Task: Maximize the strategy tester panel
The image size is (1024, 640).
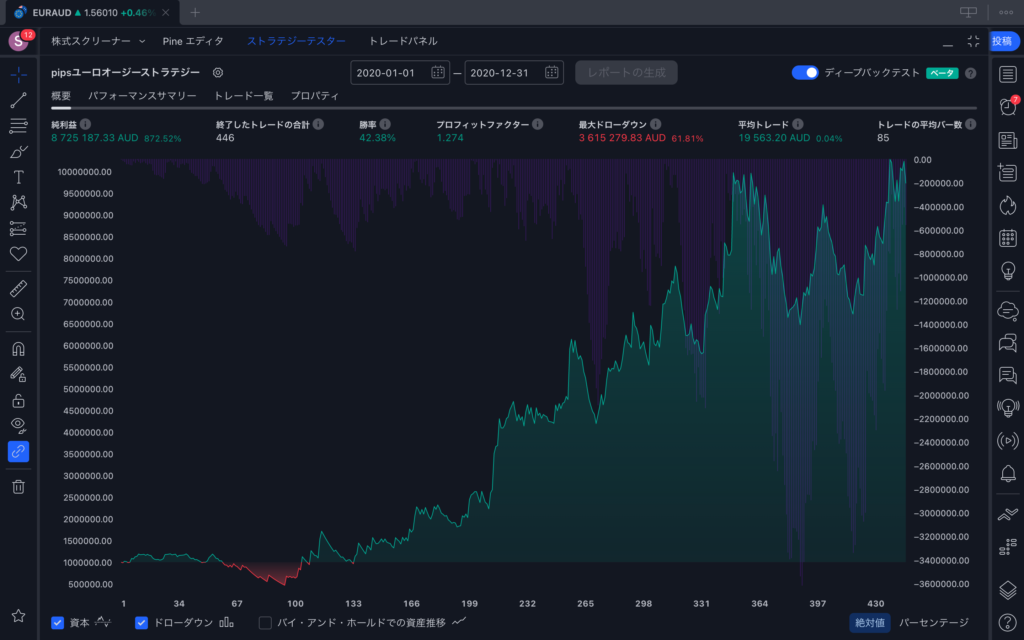Action: click(973, 41)
